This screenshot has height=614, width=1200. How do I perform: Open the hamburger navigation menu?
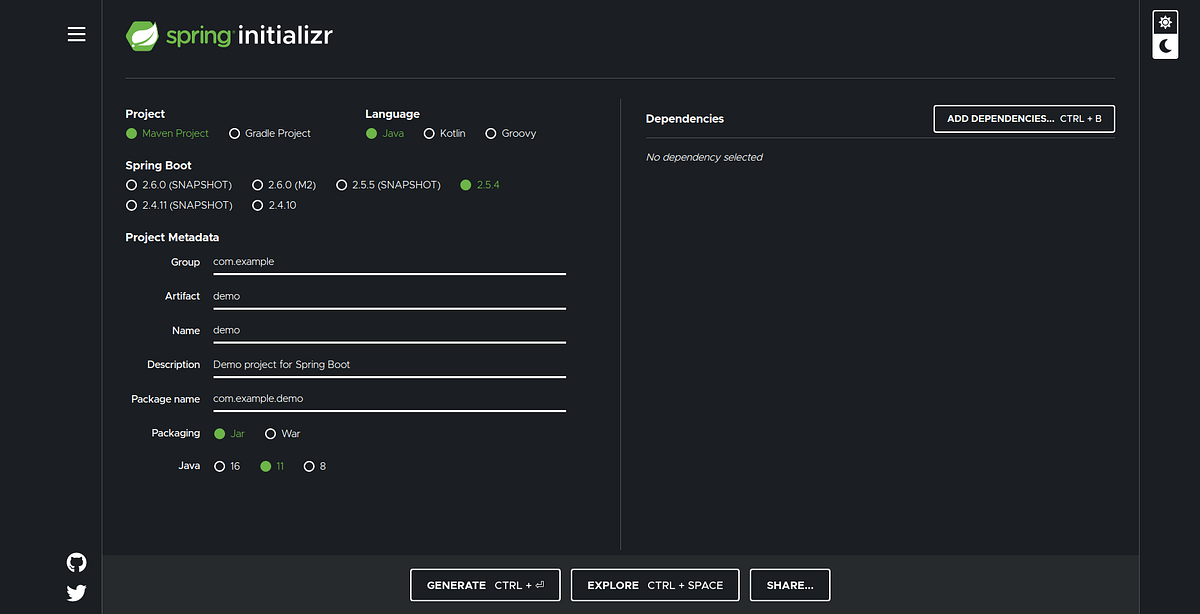(x=76, y=33)
